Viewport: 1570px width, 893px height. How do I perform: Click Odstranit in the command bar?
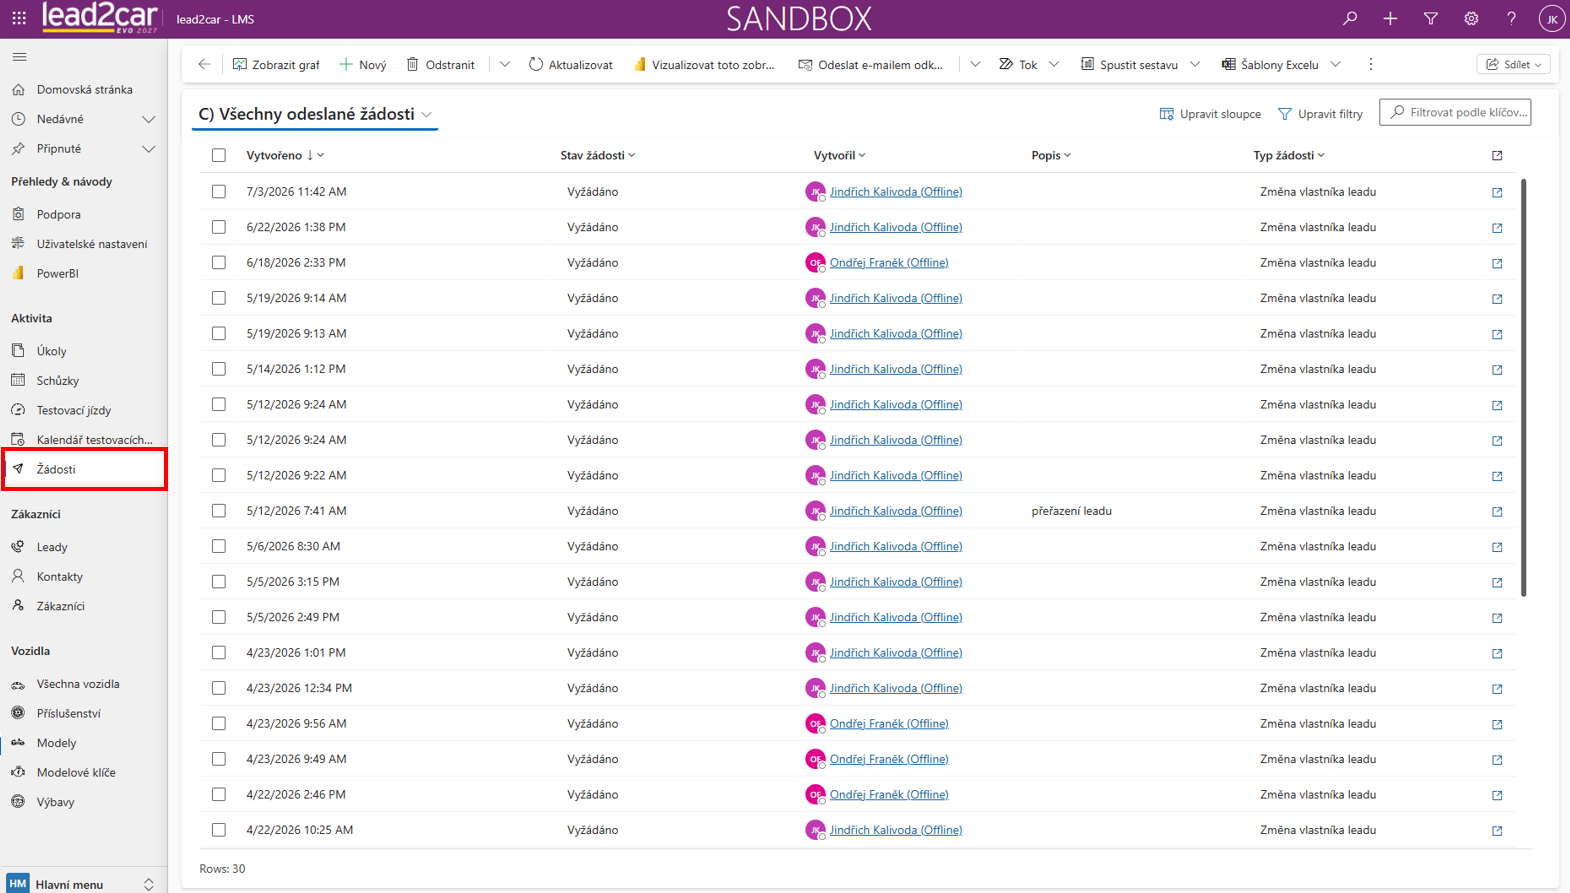pyautogui.click(x=440, y=64)
